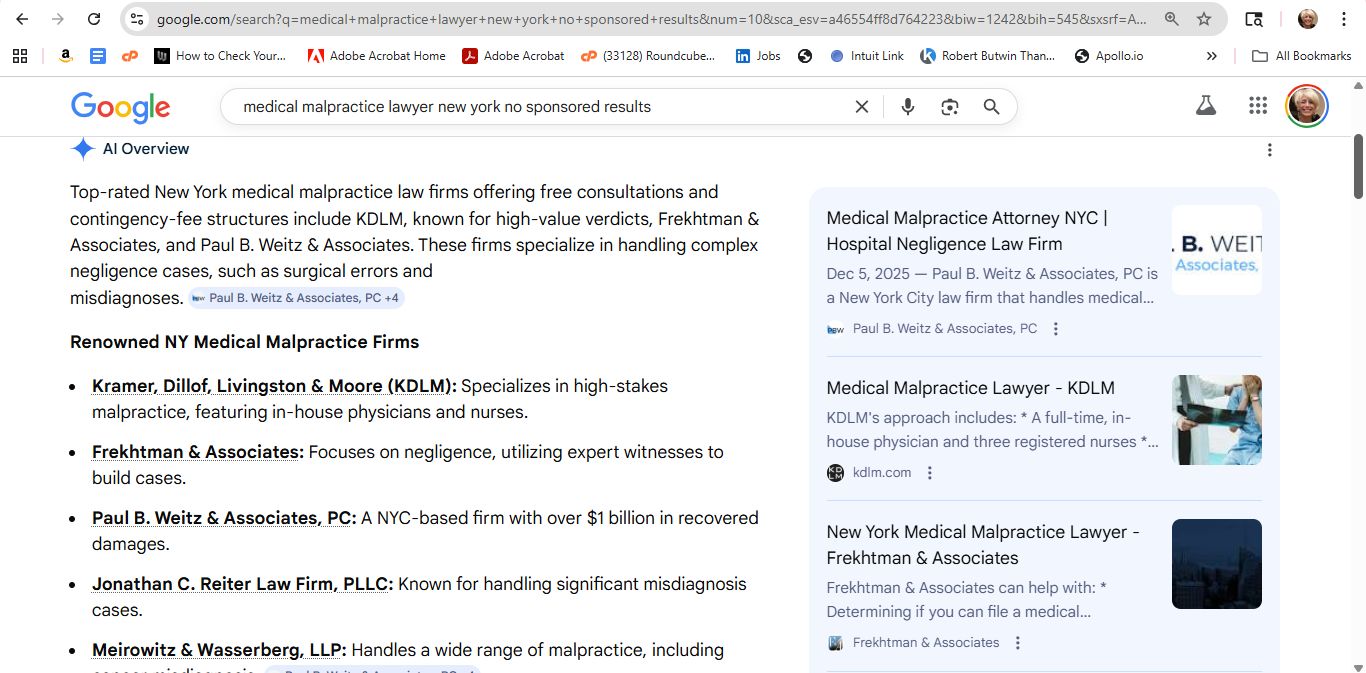Click the KDLM x-ray thumbnail image
The image size is (1366, 673).
(x=1217, y=420)
